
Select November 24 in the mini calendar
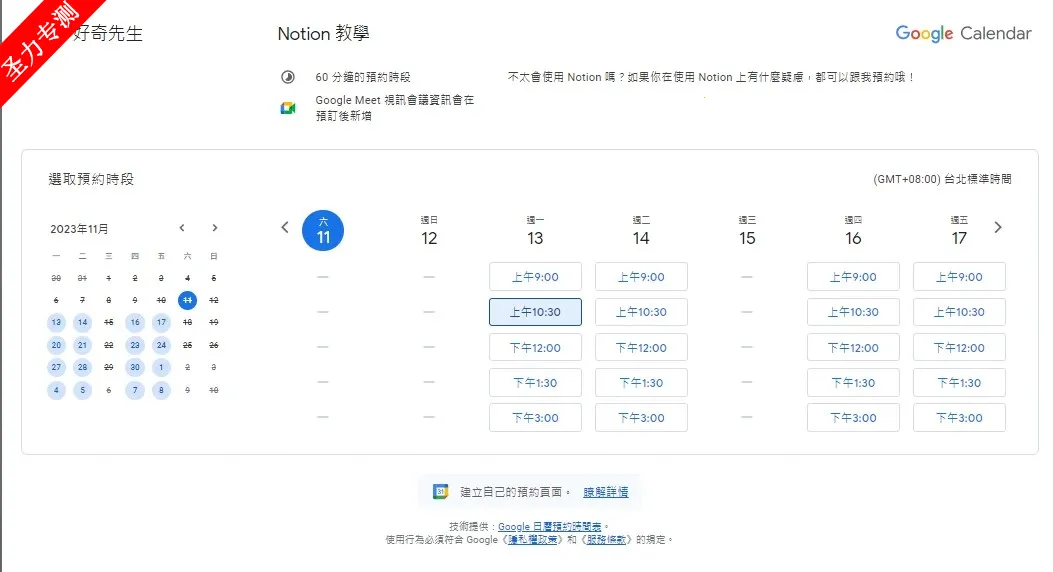(x=161, y=345)
